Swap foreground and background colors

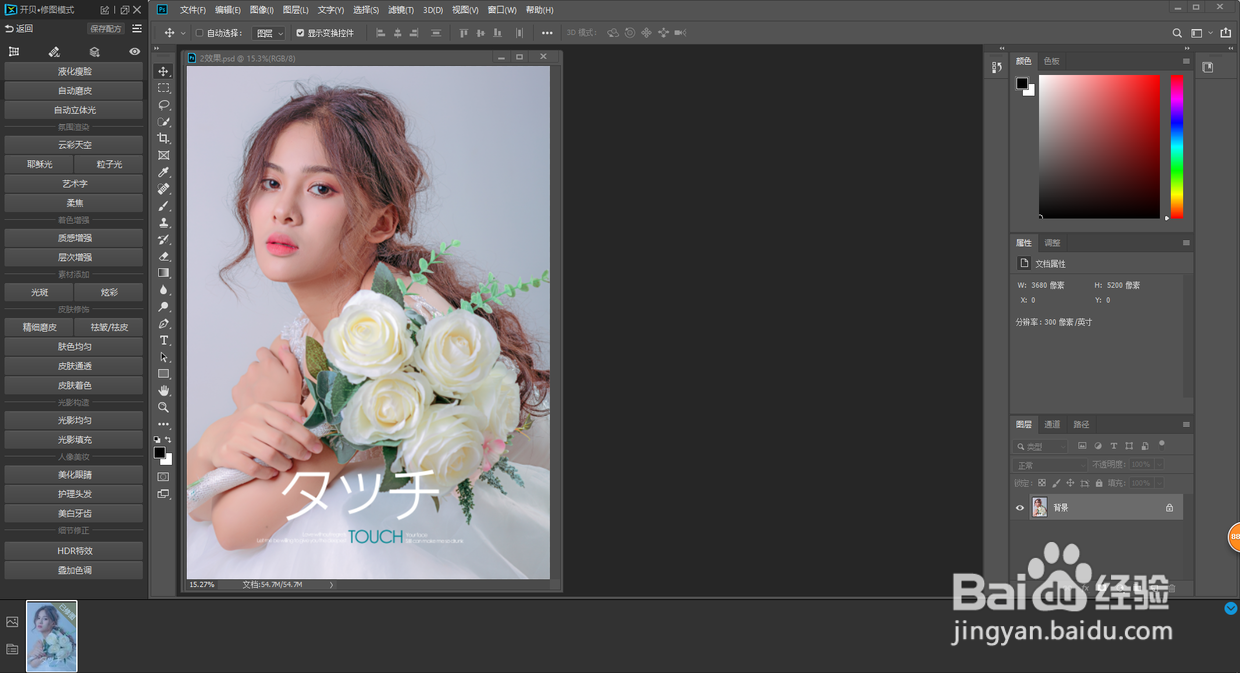[x=168, y=440]
